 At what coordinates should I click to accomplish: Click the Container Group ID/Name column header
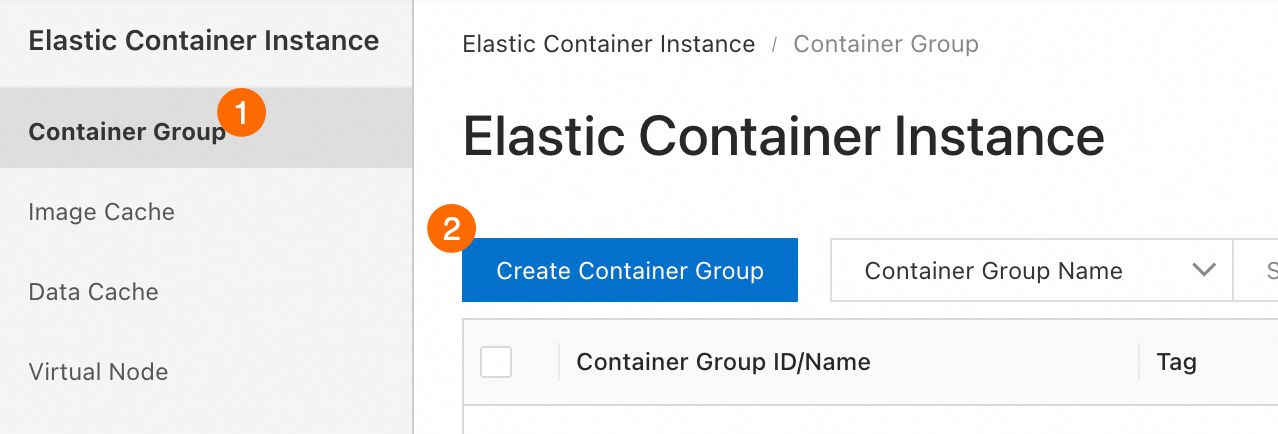(723, 362)
